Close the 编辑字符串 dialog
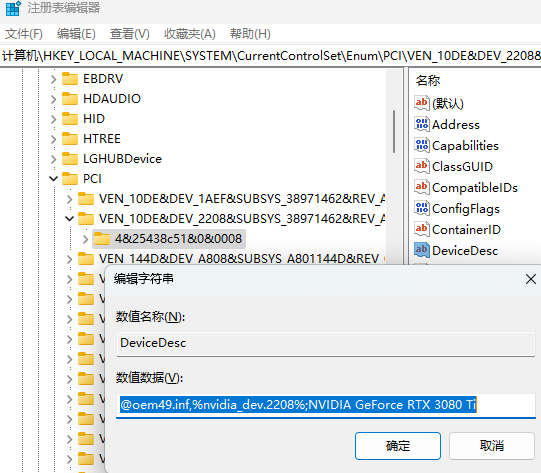 (x=531, y=279)
